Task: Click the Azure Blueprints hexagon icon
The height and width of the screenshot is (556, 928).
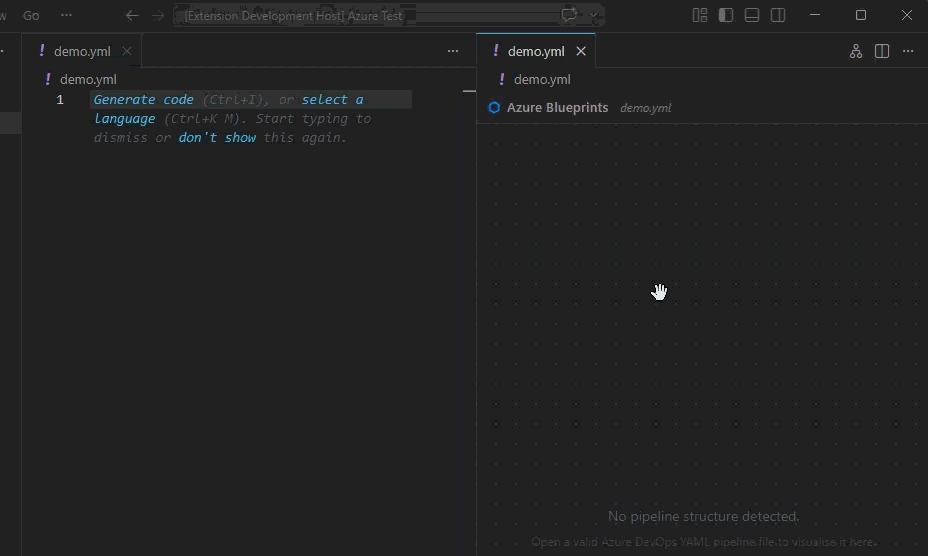Action: (494, 108)
